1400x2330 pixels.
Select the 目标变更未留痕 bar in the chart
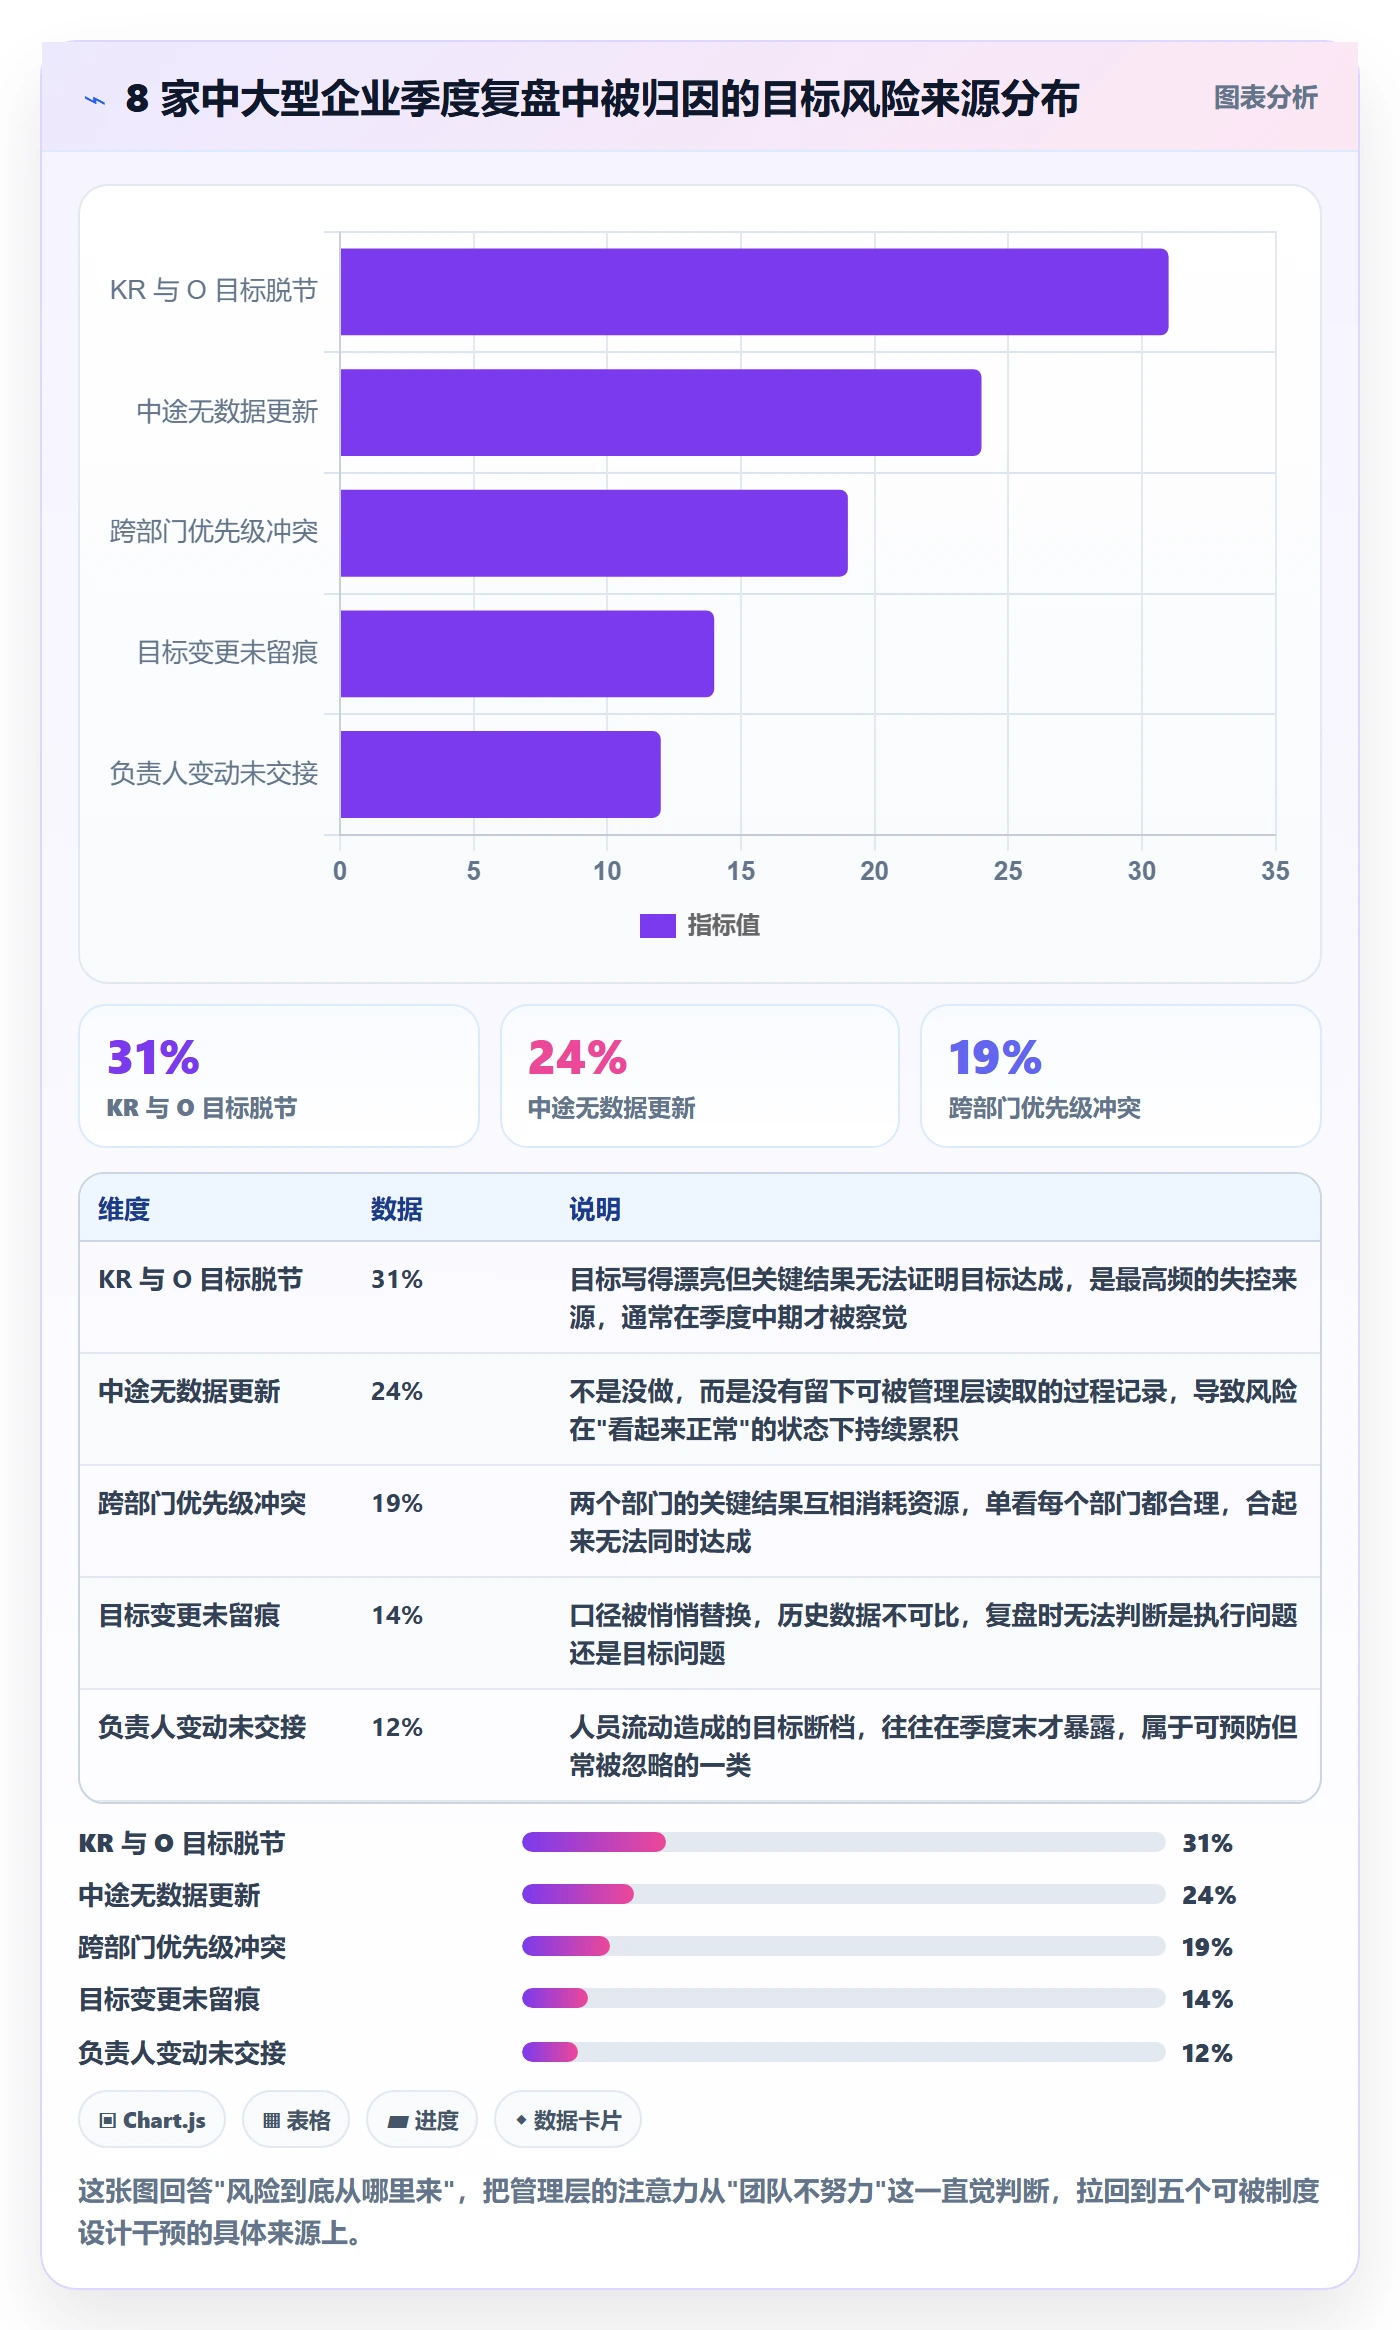(527, 654)
